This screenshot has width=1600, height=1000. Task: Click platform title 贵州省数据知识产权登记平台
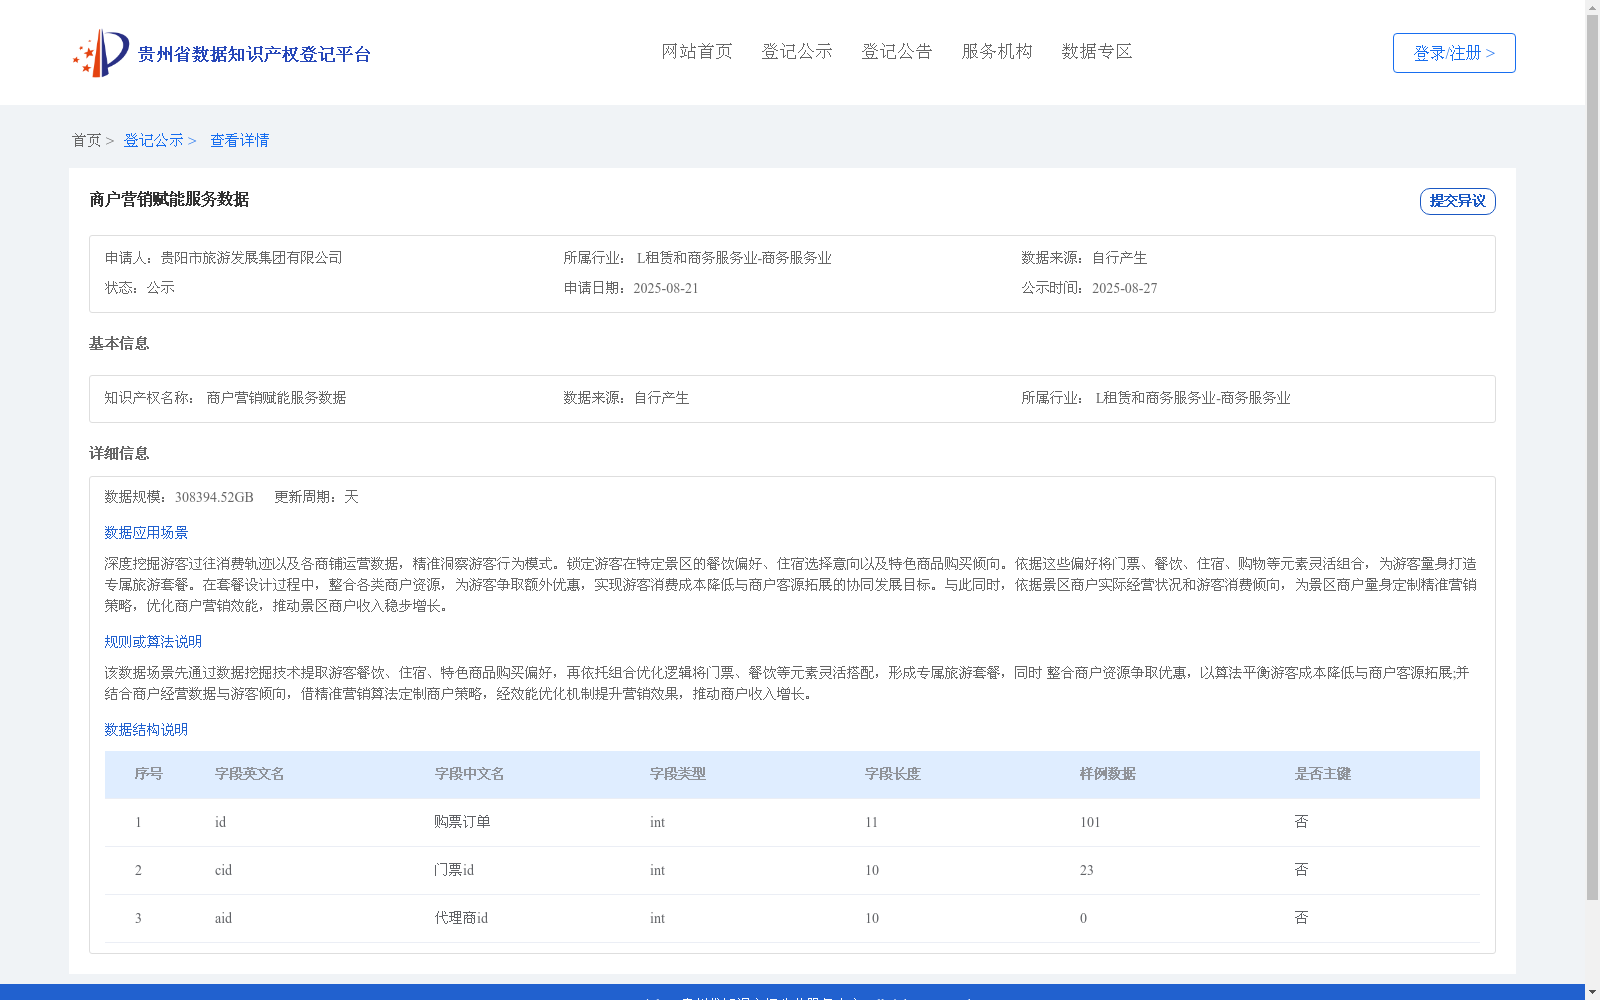point(254,54)
